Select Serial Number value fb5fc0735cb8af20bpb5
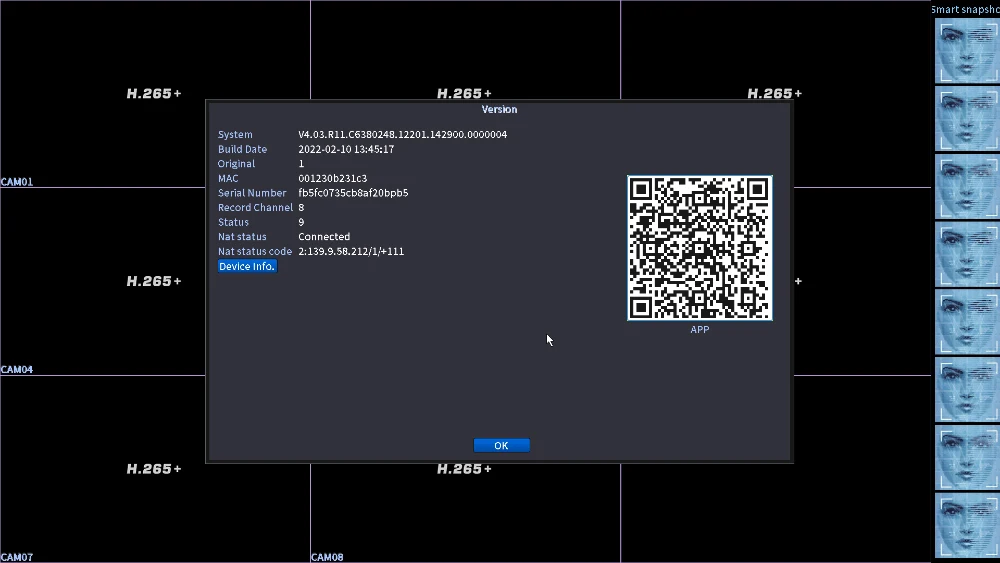 pyautogui.click(x=353, y=193)
